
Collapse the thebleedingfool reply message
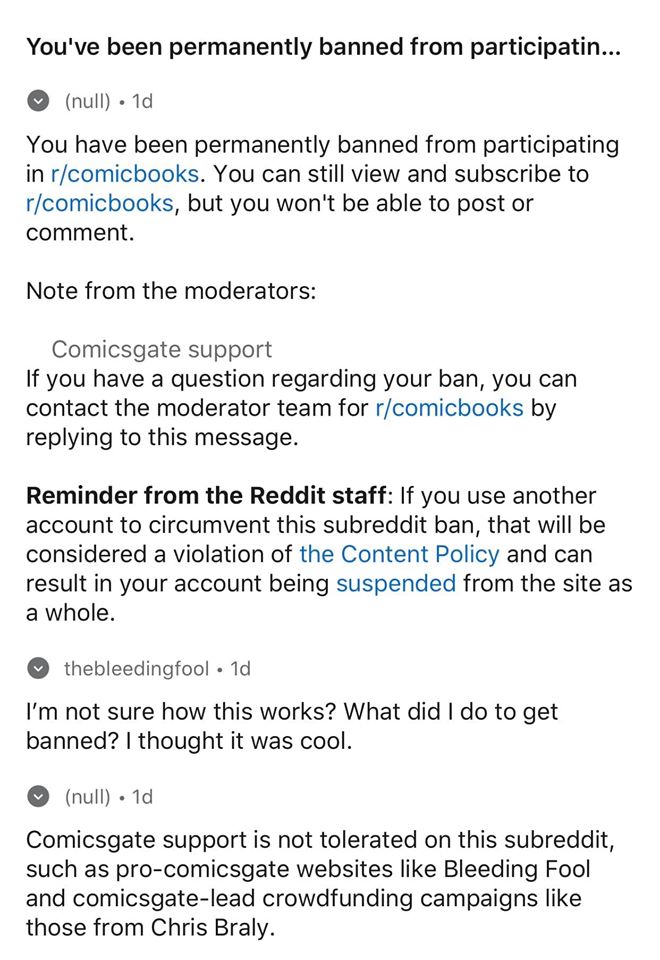(x=38, y=668)
